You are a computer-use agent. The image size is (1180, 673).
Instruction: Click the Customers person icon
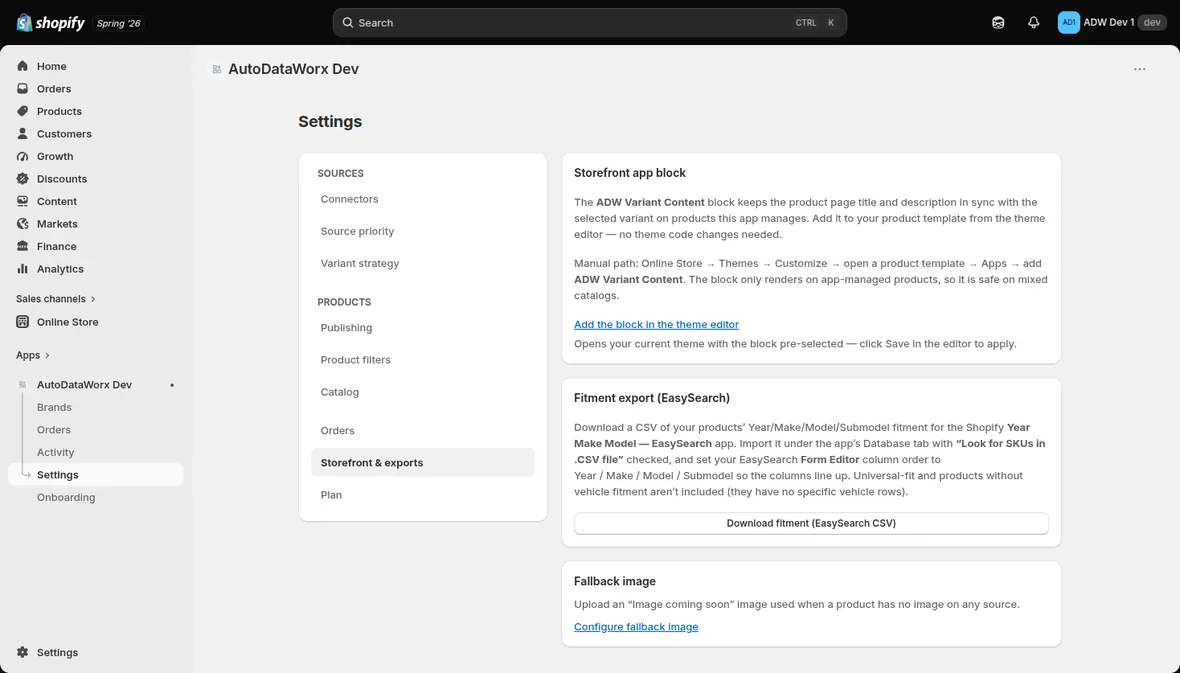point(23,134)
